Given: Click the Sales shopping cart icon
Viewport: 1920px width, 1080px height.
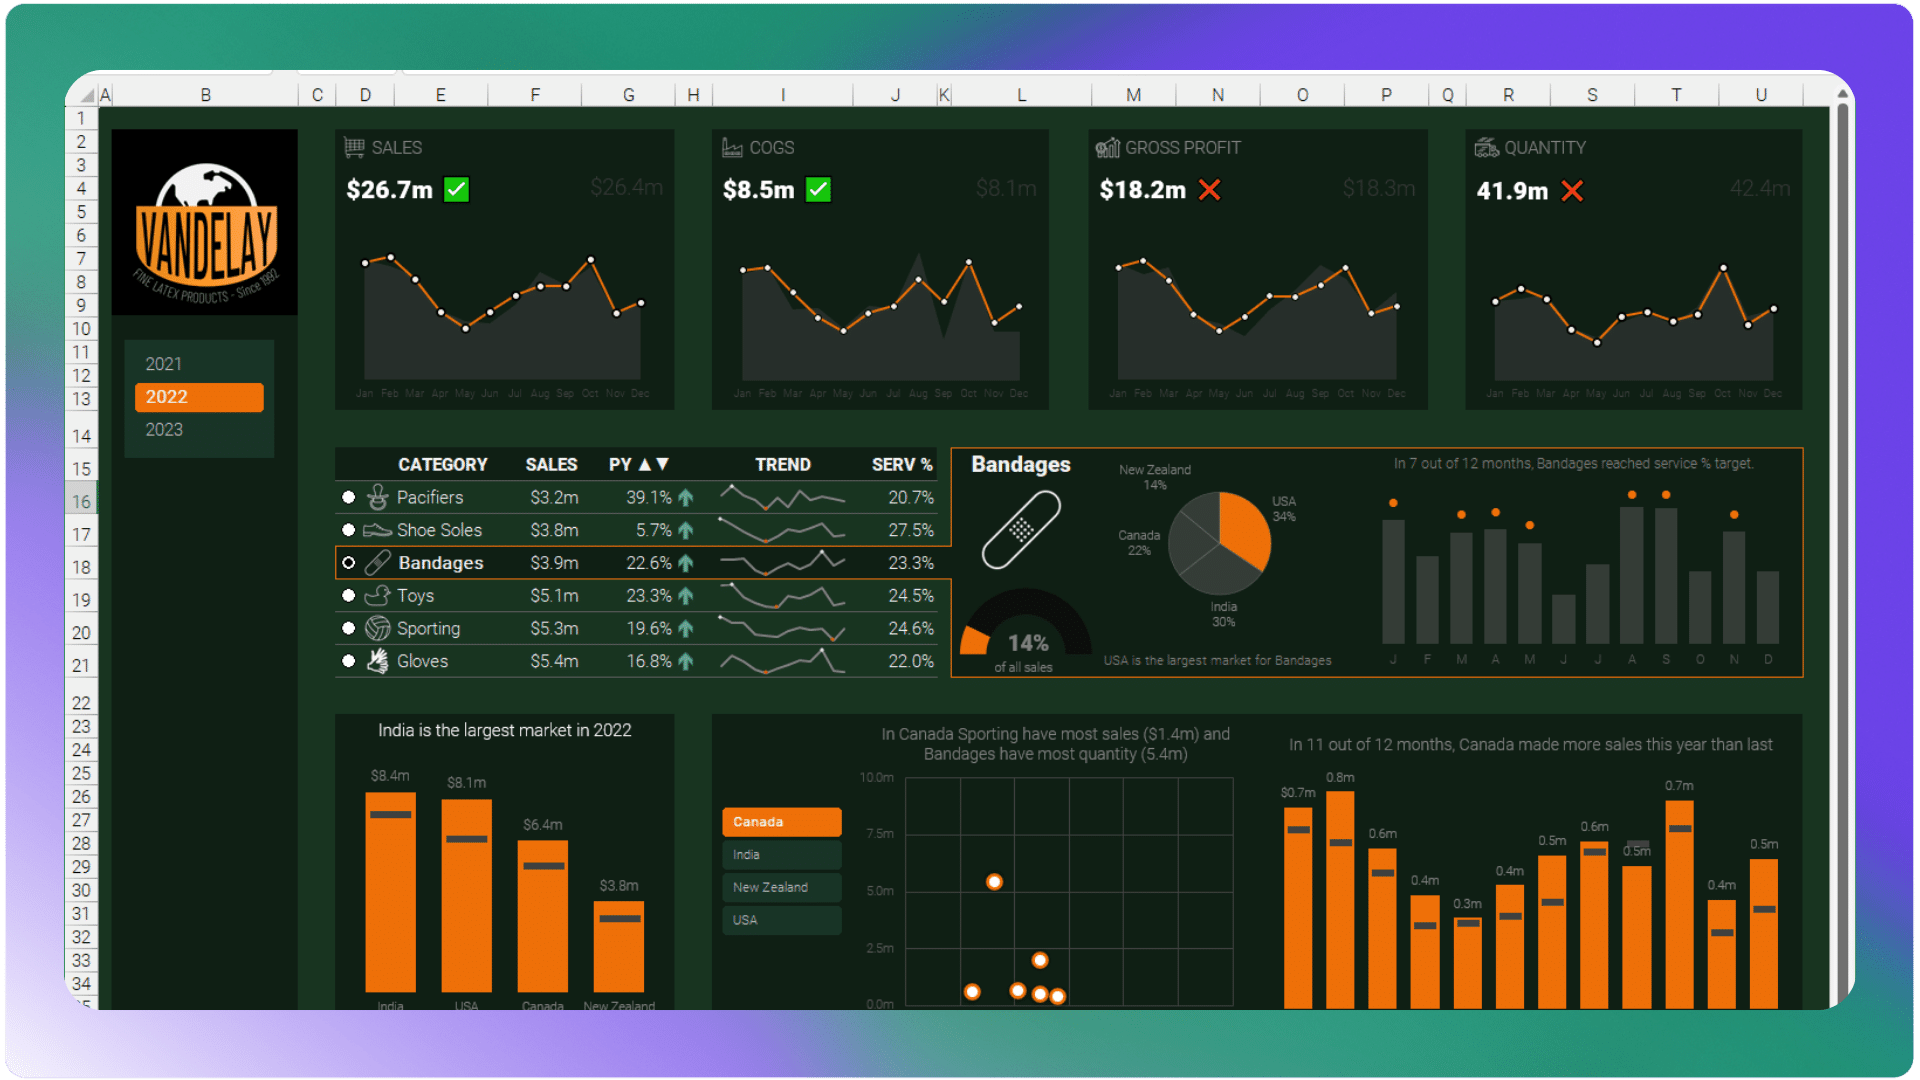Looking at the screenshot, I should pyautogui.click(x=354, y=148).
